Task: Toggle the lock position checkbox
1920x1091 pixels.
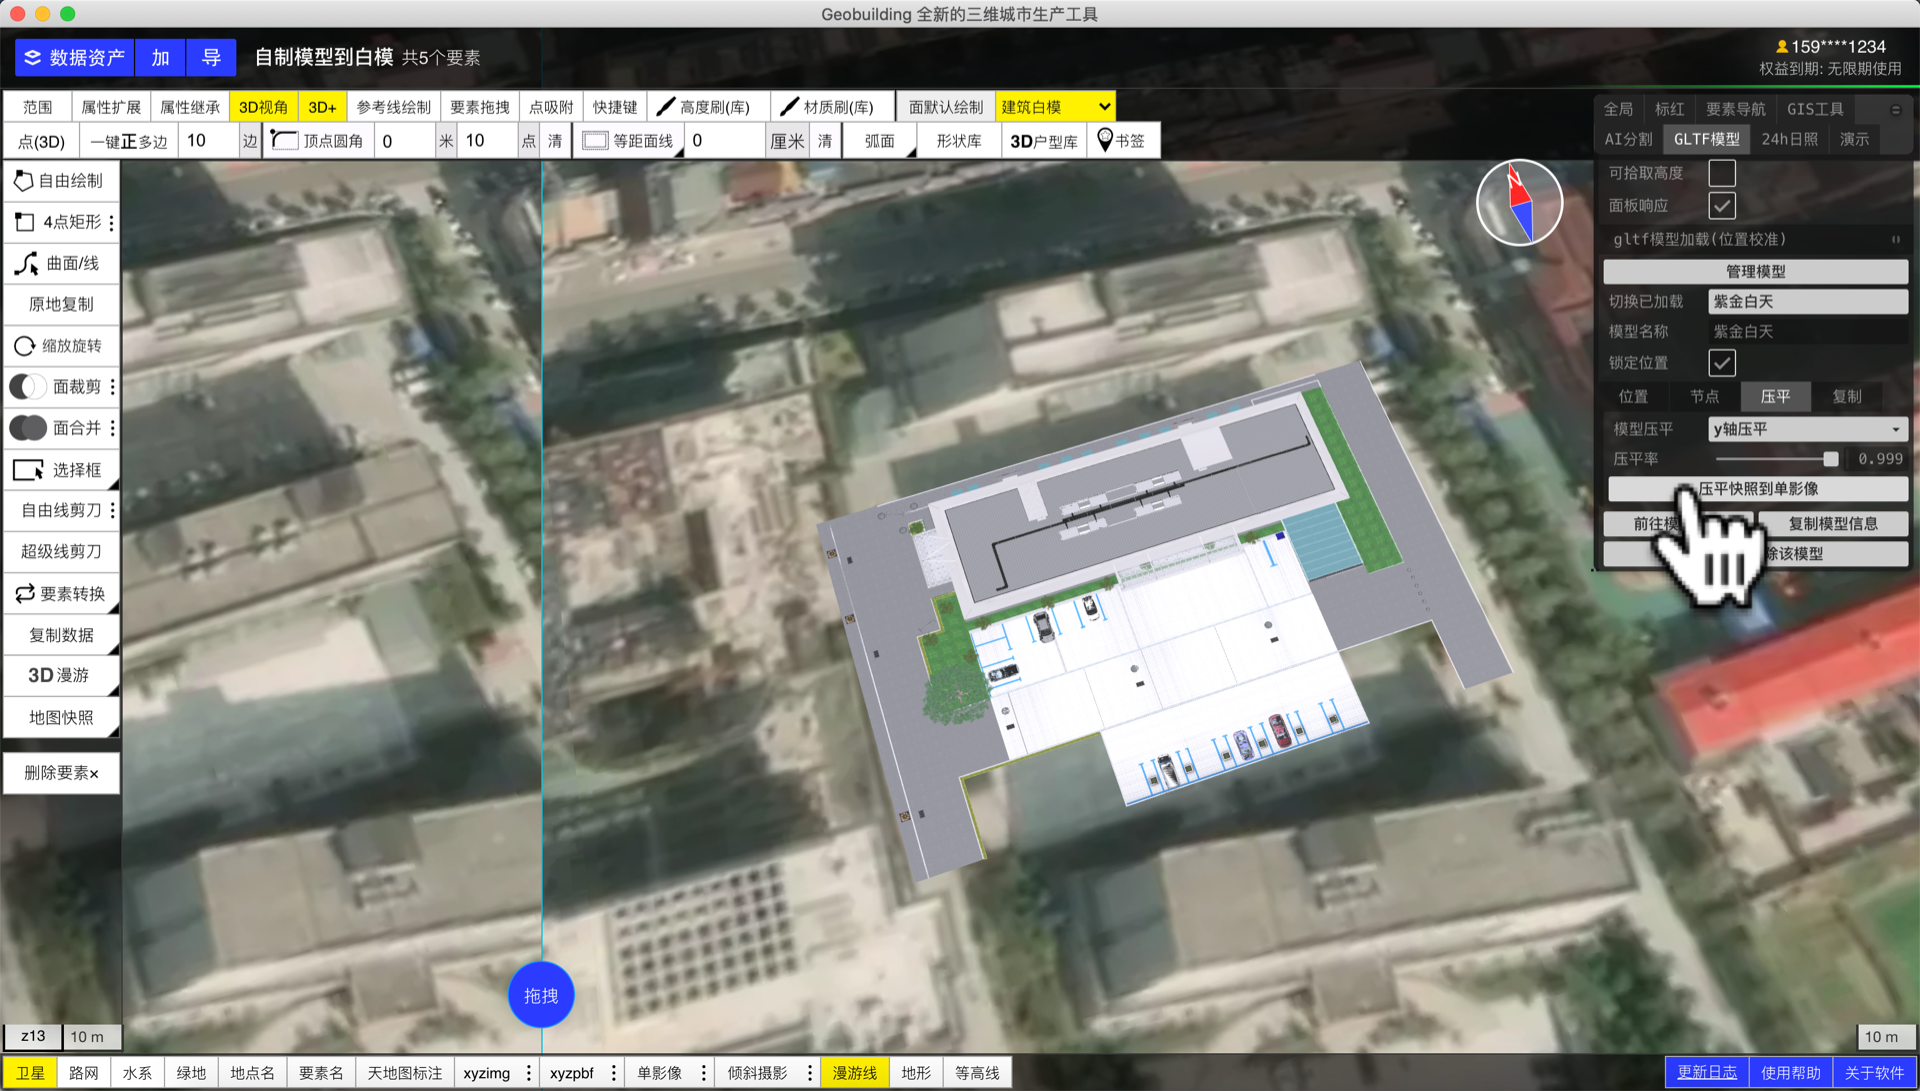Action: coord(1721,363)
